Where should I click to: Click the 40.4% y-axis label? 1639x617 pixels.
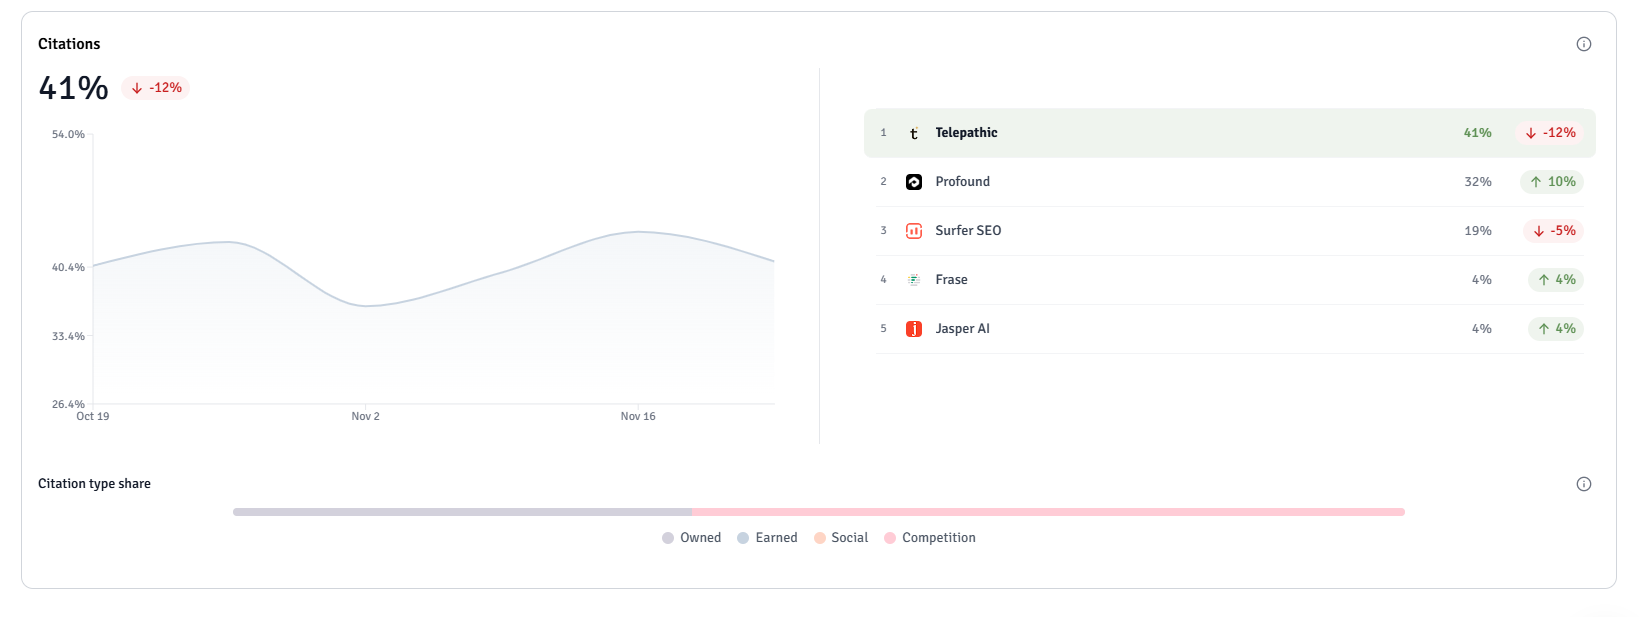click(x=68, y=268)
